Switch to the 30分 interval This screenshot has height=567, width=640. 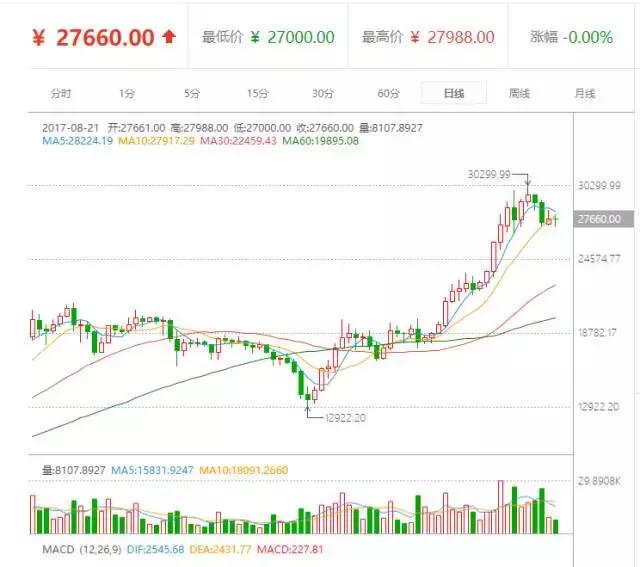click(x=322, y=93)
